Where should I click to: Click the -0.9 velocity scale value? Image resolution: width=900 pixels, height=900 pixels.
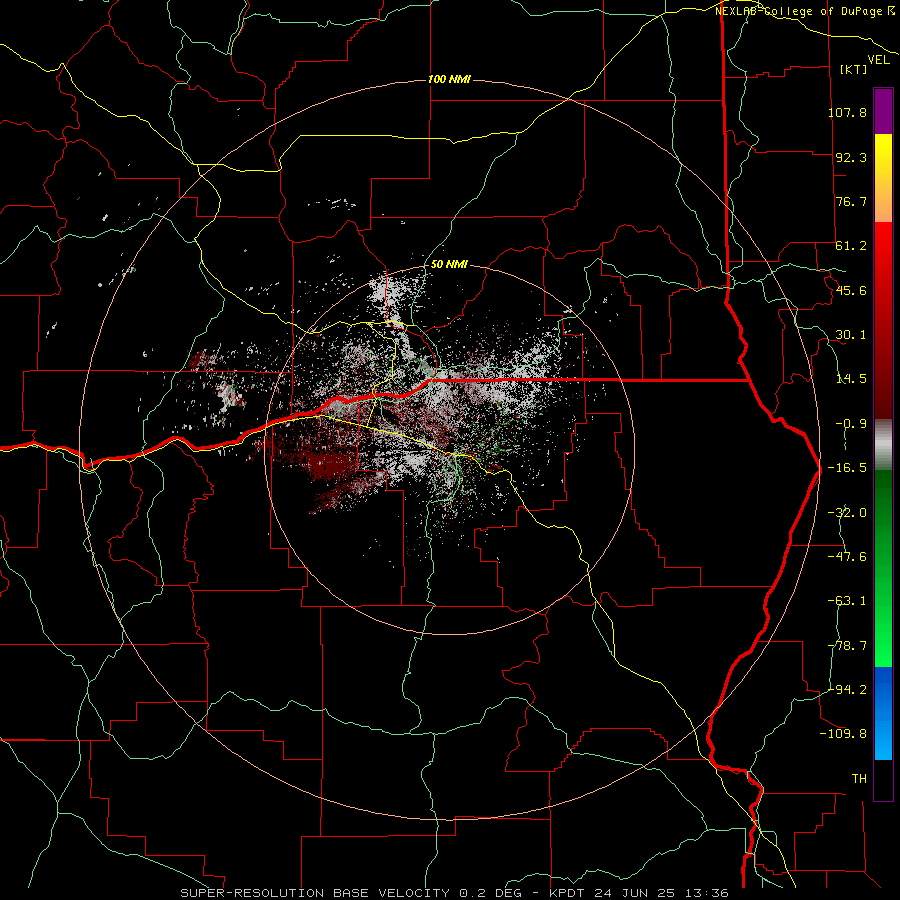[851, 424]
